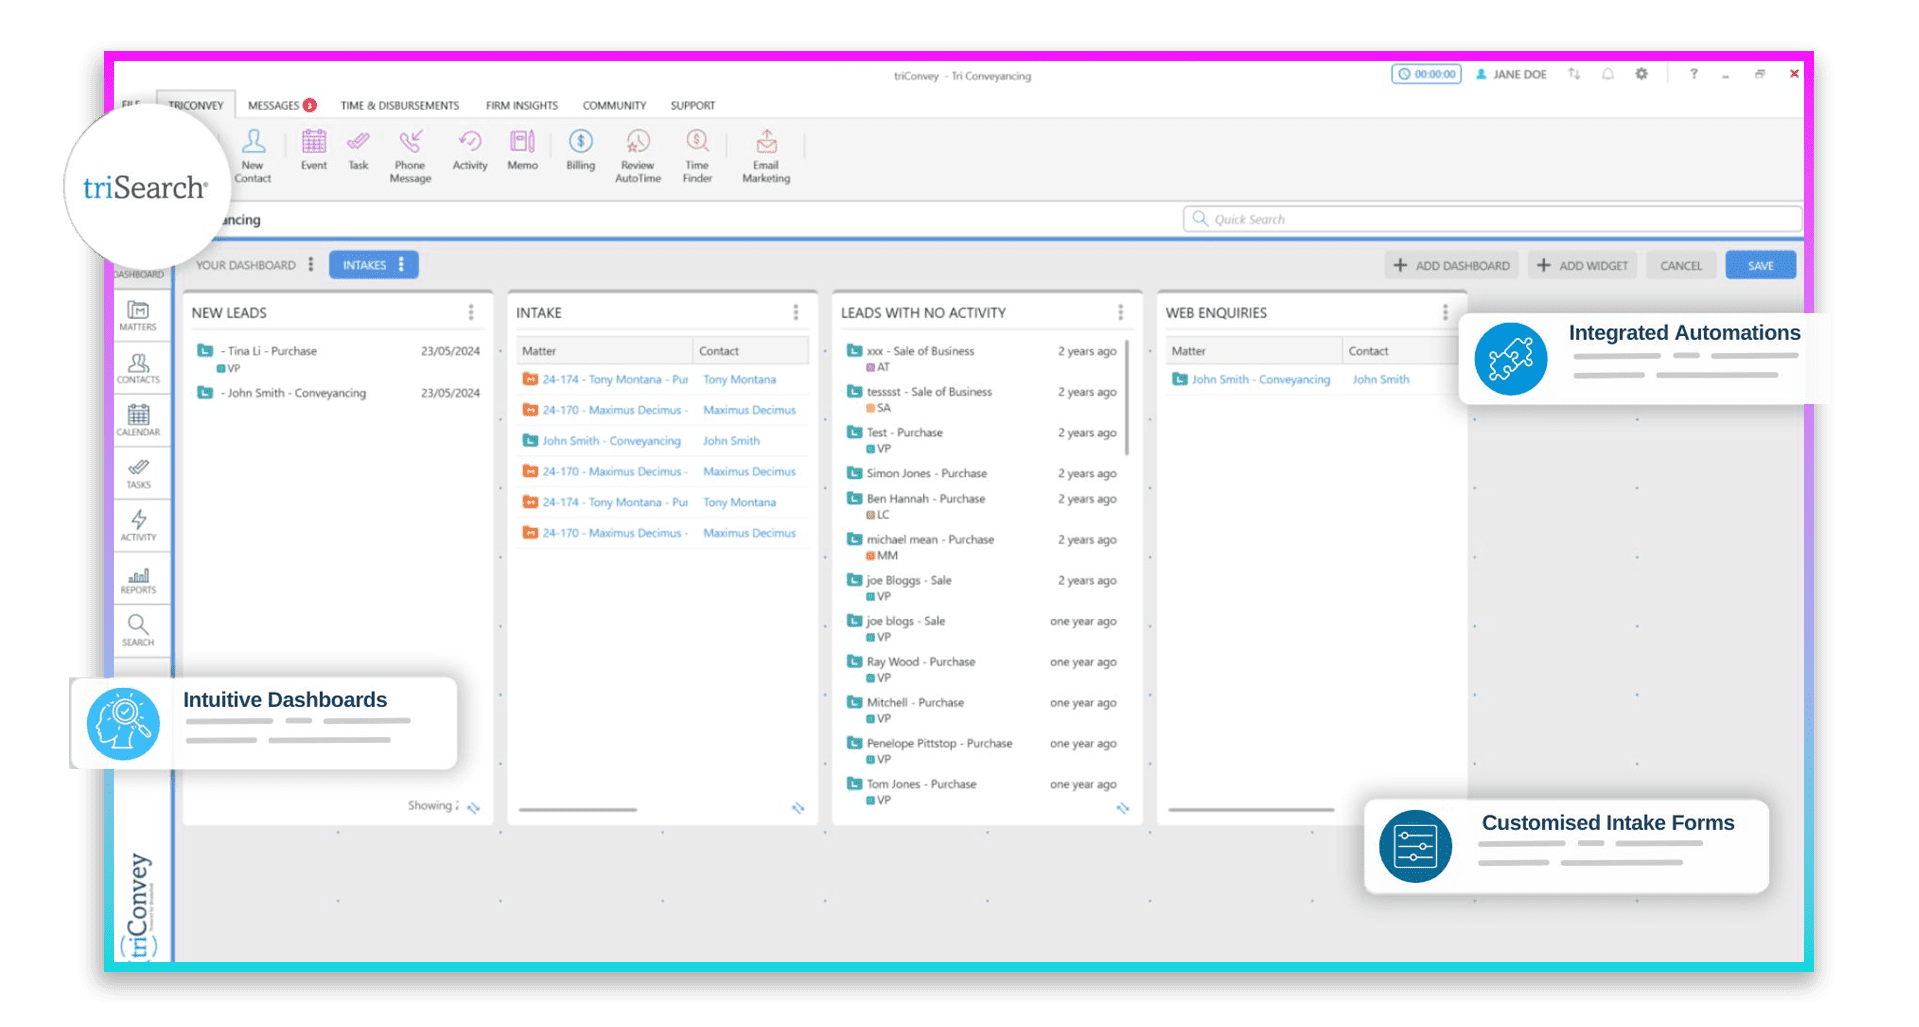Open the Billing tool
This screenshot has height=1027, width=1919.
tap(580, 150)
